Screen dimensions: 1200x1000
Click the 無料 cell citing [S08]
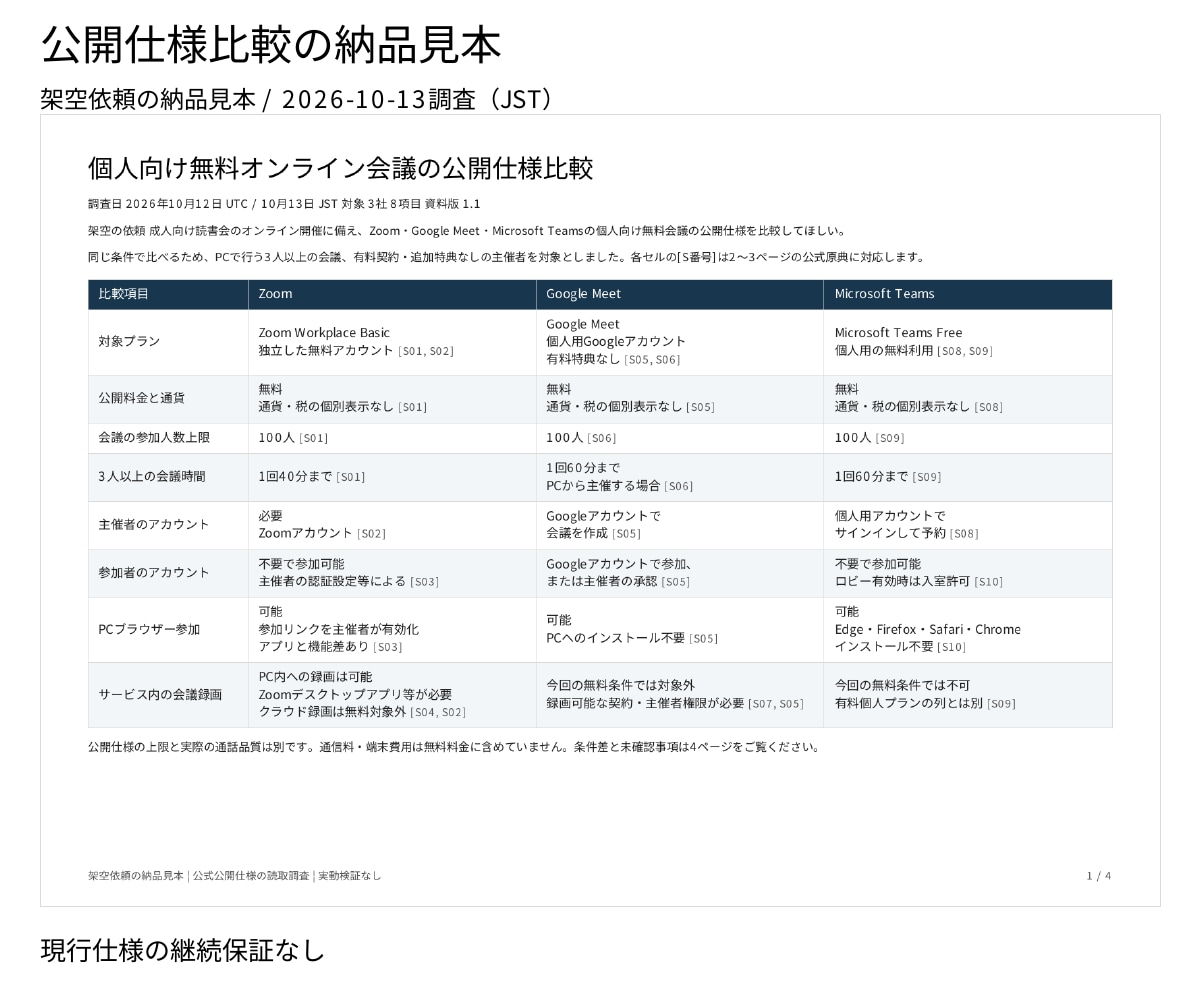coord(968,398)
